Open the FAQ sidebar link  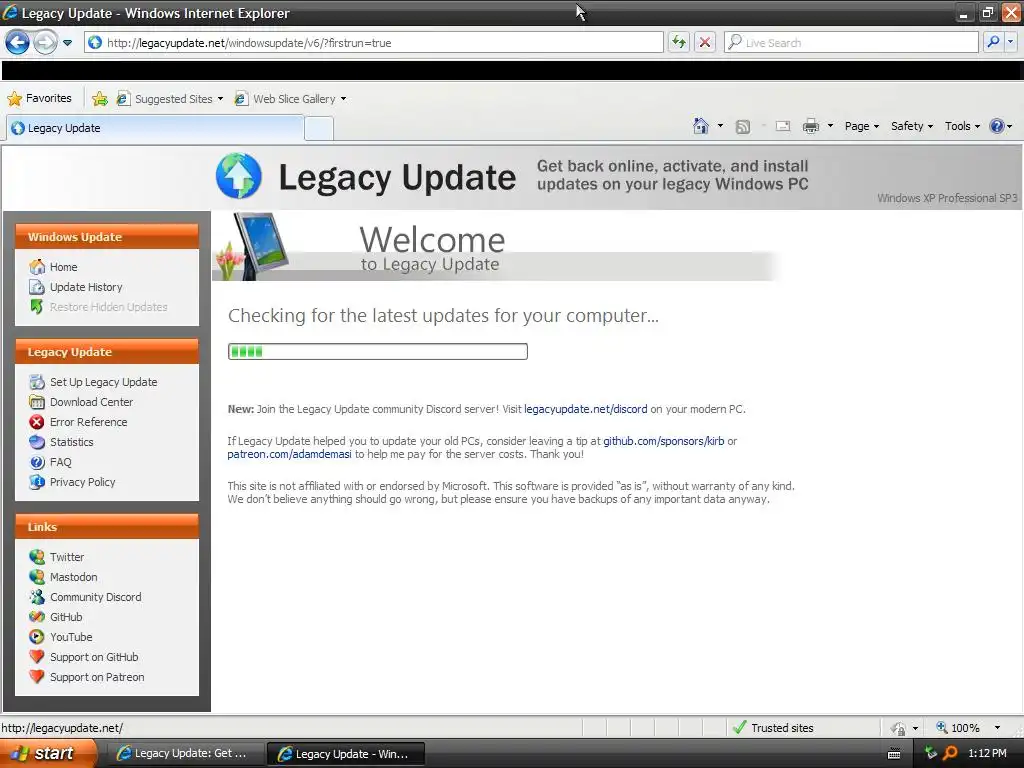click(60, 462)
